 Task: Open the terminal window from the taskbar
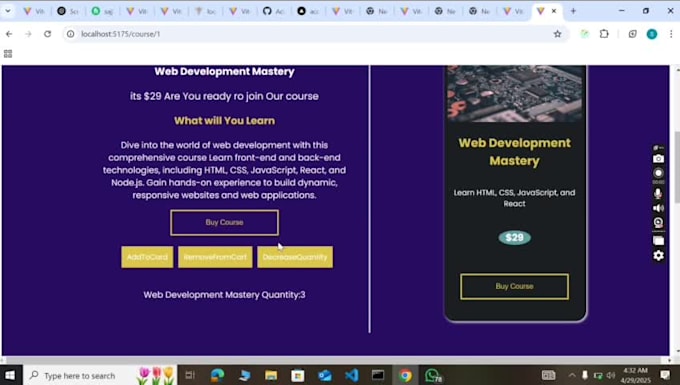pos(378,375)
